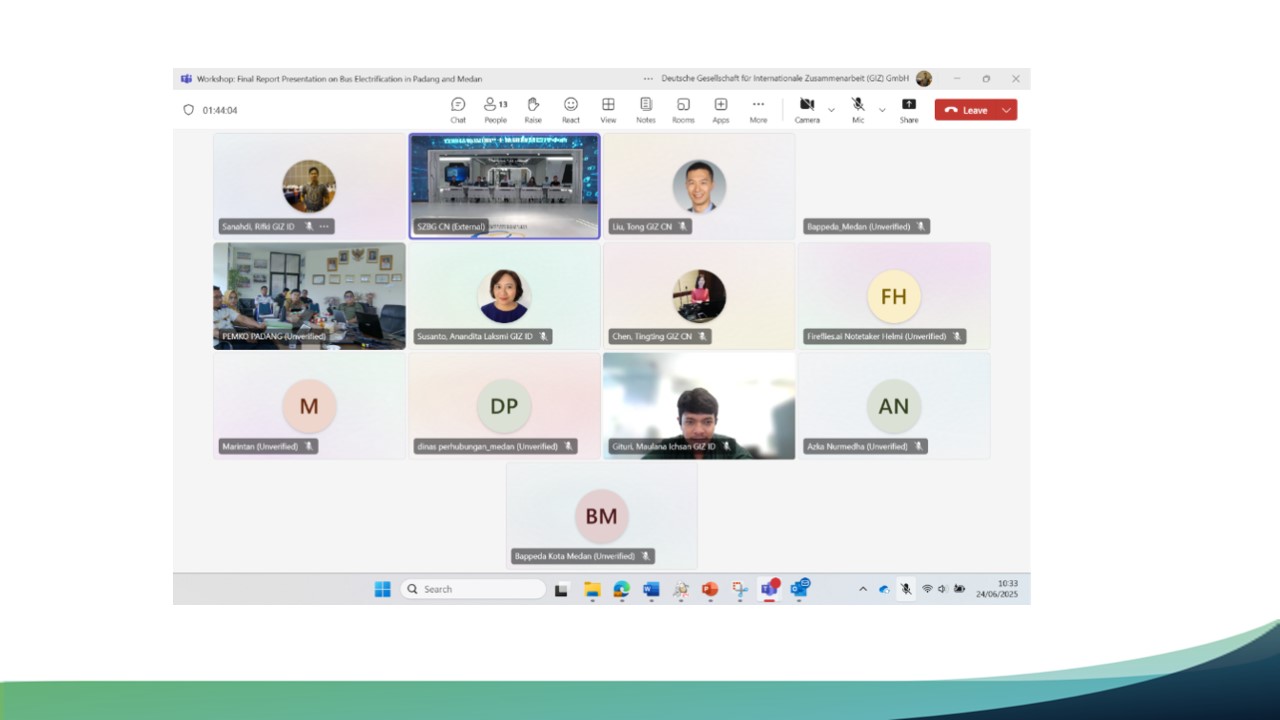Click the Windows taskbar Search box

473,589
